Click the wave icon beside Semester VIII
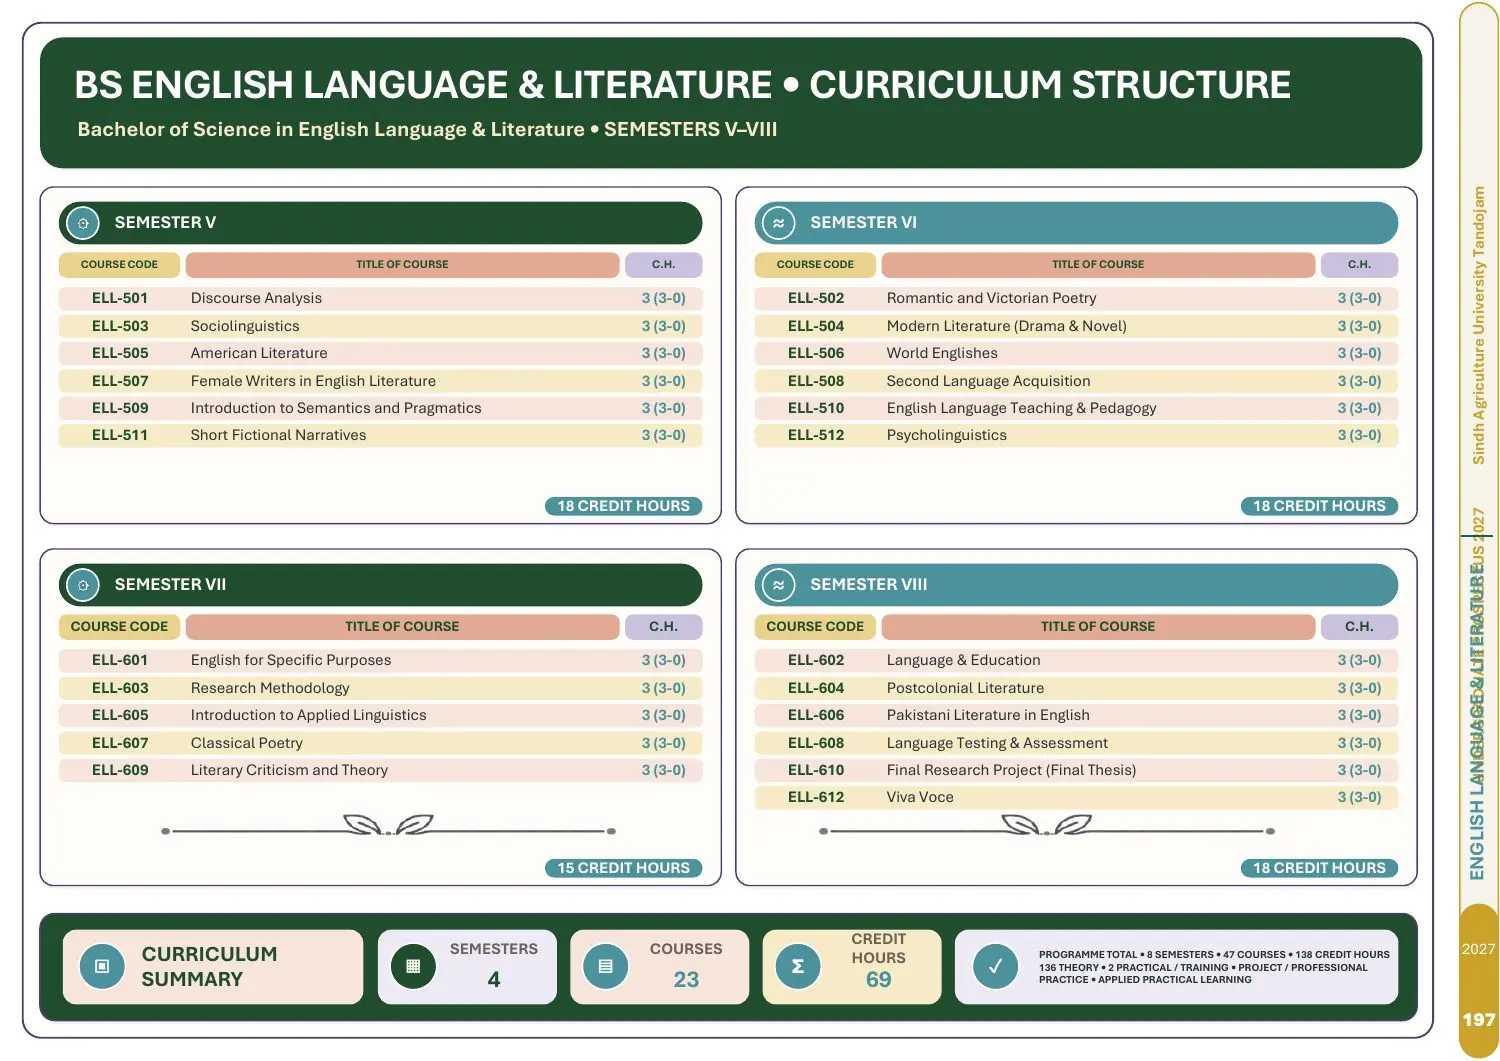This screenshot has height=1061, width=1500. tap(778, 585)
